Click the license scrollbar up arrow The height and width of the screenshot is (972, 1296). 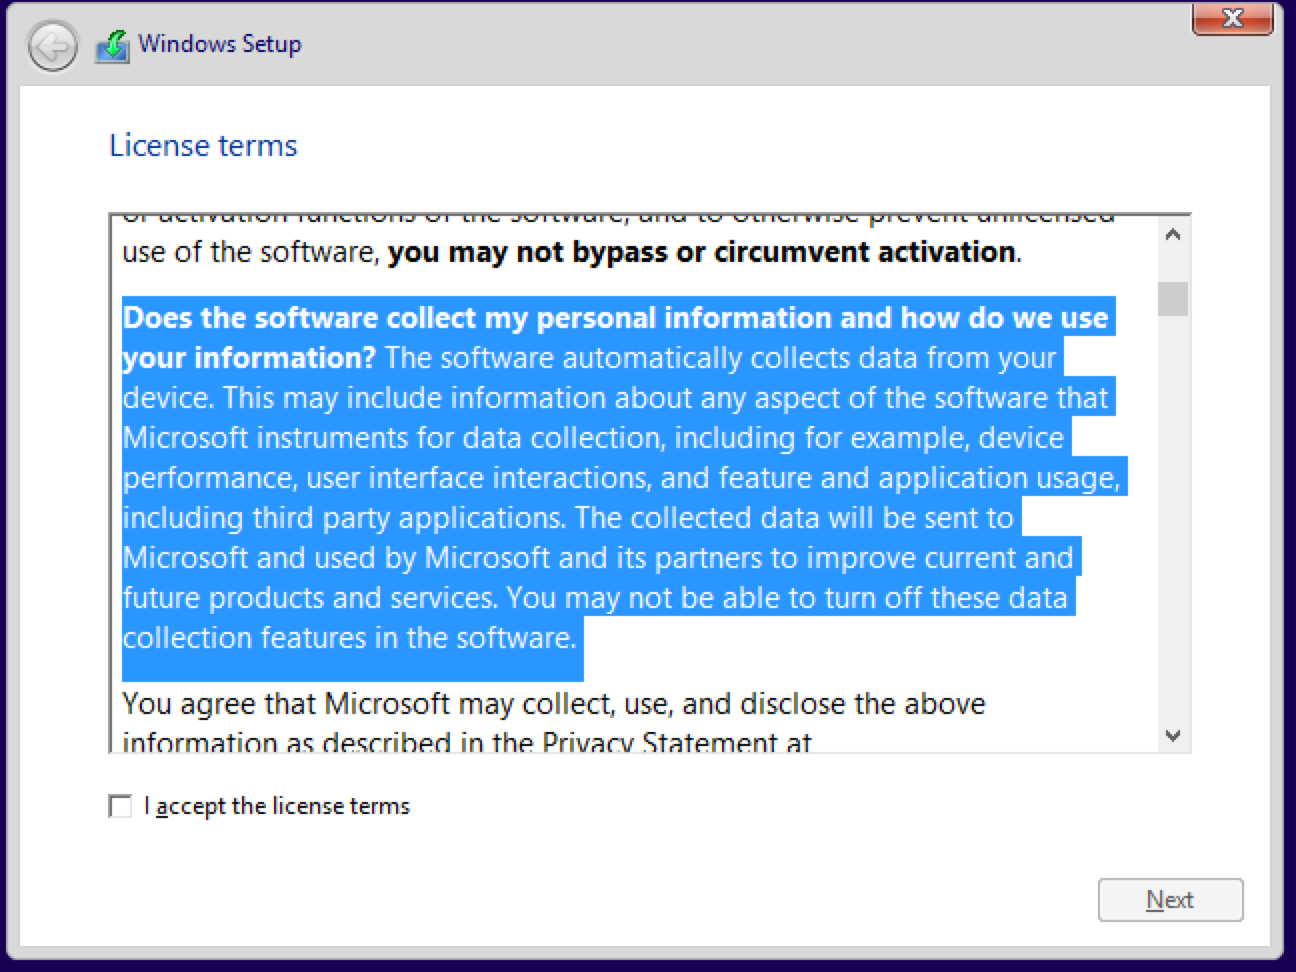(1174, 235)
